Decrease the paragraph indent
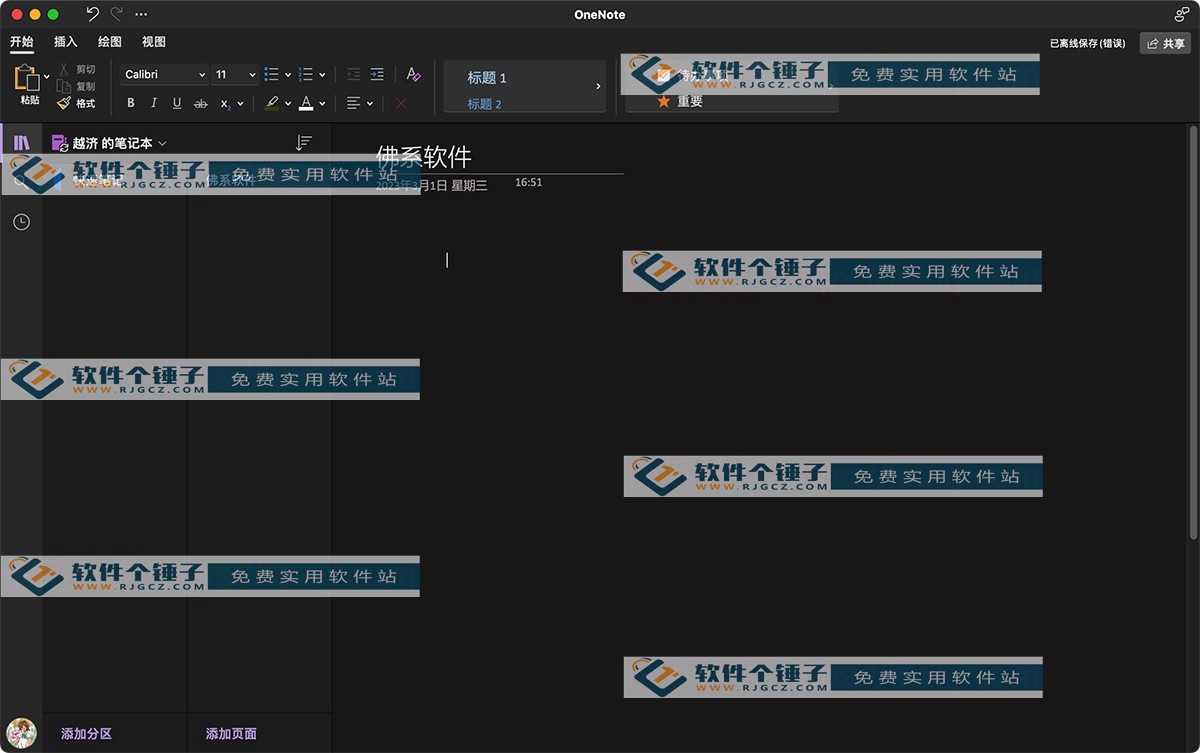The height and width of the screenshot is (753, 1200). pyautogui.click(x=353, y=74)
